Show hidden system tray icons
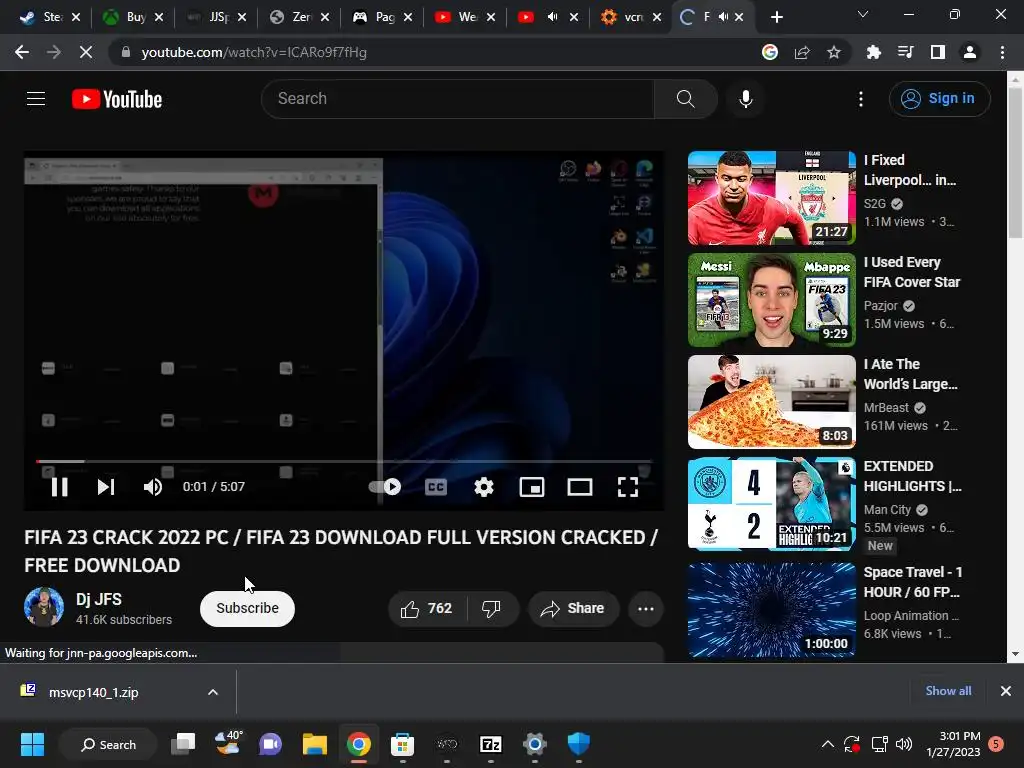The image size is (1024, 768). [x=827, y=744]
